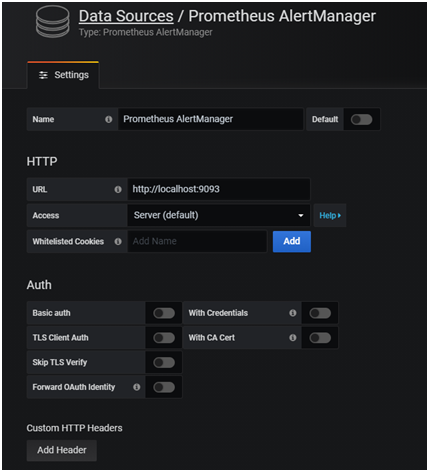Image resolution: width=429 pixels, height=472 pixels.
Task: Click the database stack icon in header
Action: coord(53,22)
